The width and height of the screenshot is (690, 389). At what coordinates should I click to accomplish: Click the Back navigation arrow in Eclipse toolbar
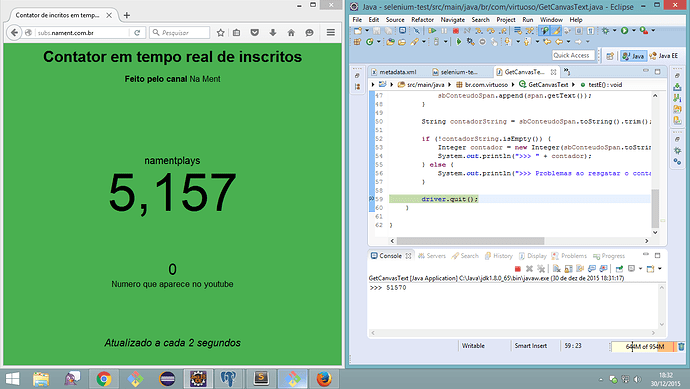[559, 42]
